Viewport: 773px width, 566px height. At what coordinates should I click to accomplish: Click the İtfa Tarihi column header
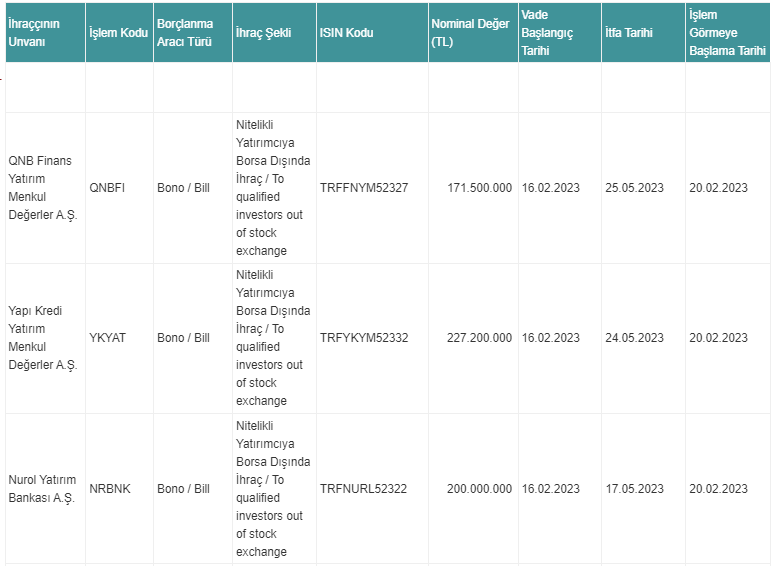click(629, 33)
